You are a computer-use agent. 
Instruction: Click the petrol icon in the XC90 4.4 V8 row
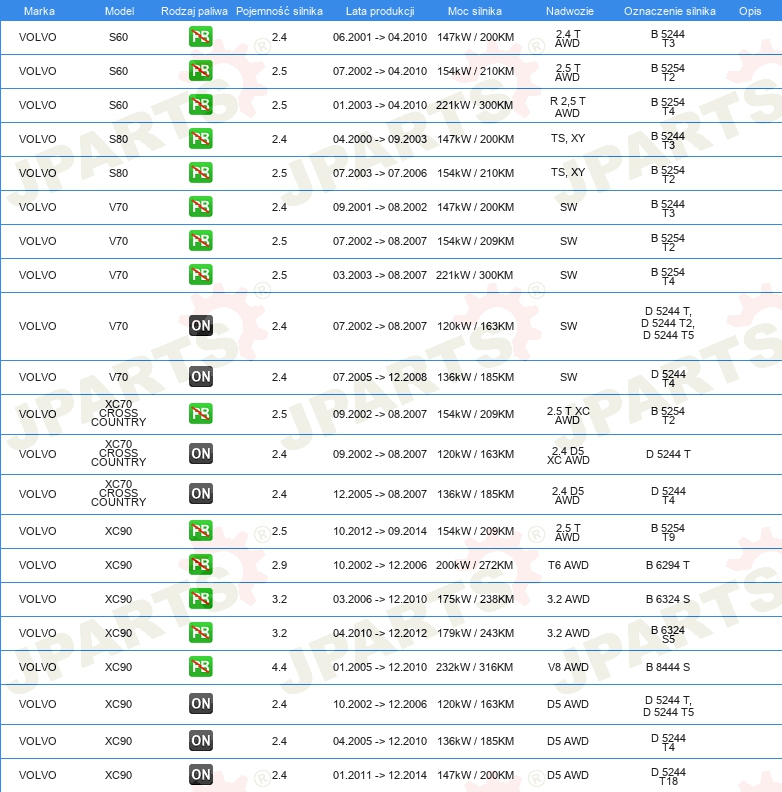201,667
